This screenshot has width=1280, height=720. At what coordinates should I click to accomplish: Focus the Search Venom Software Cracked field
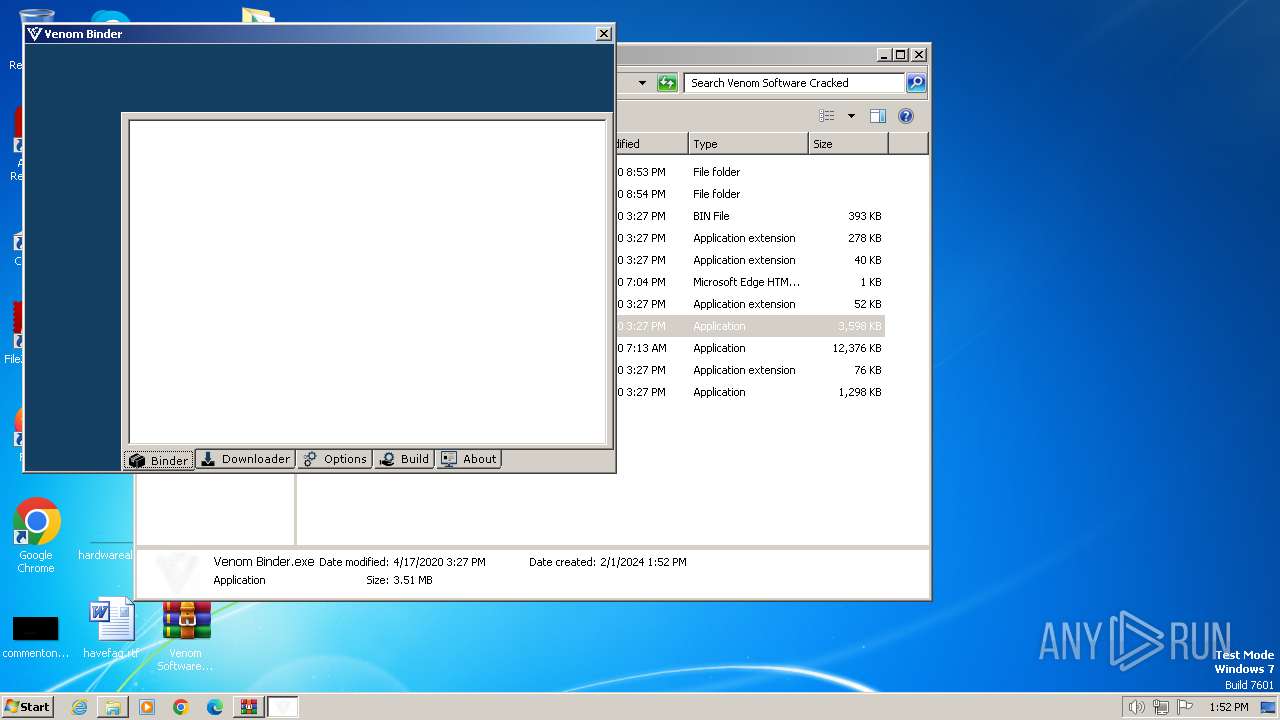coord(794,83)
